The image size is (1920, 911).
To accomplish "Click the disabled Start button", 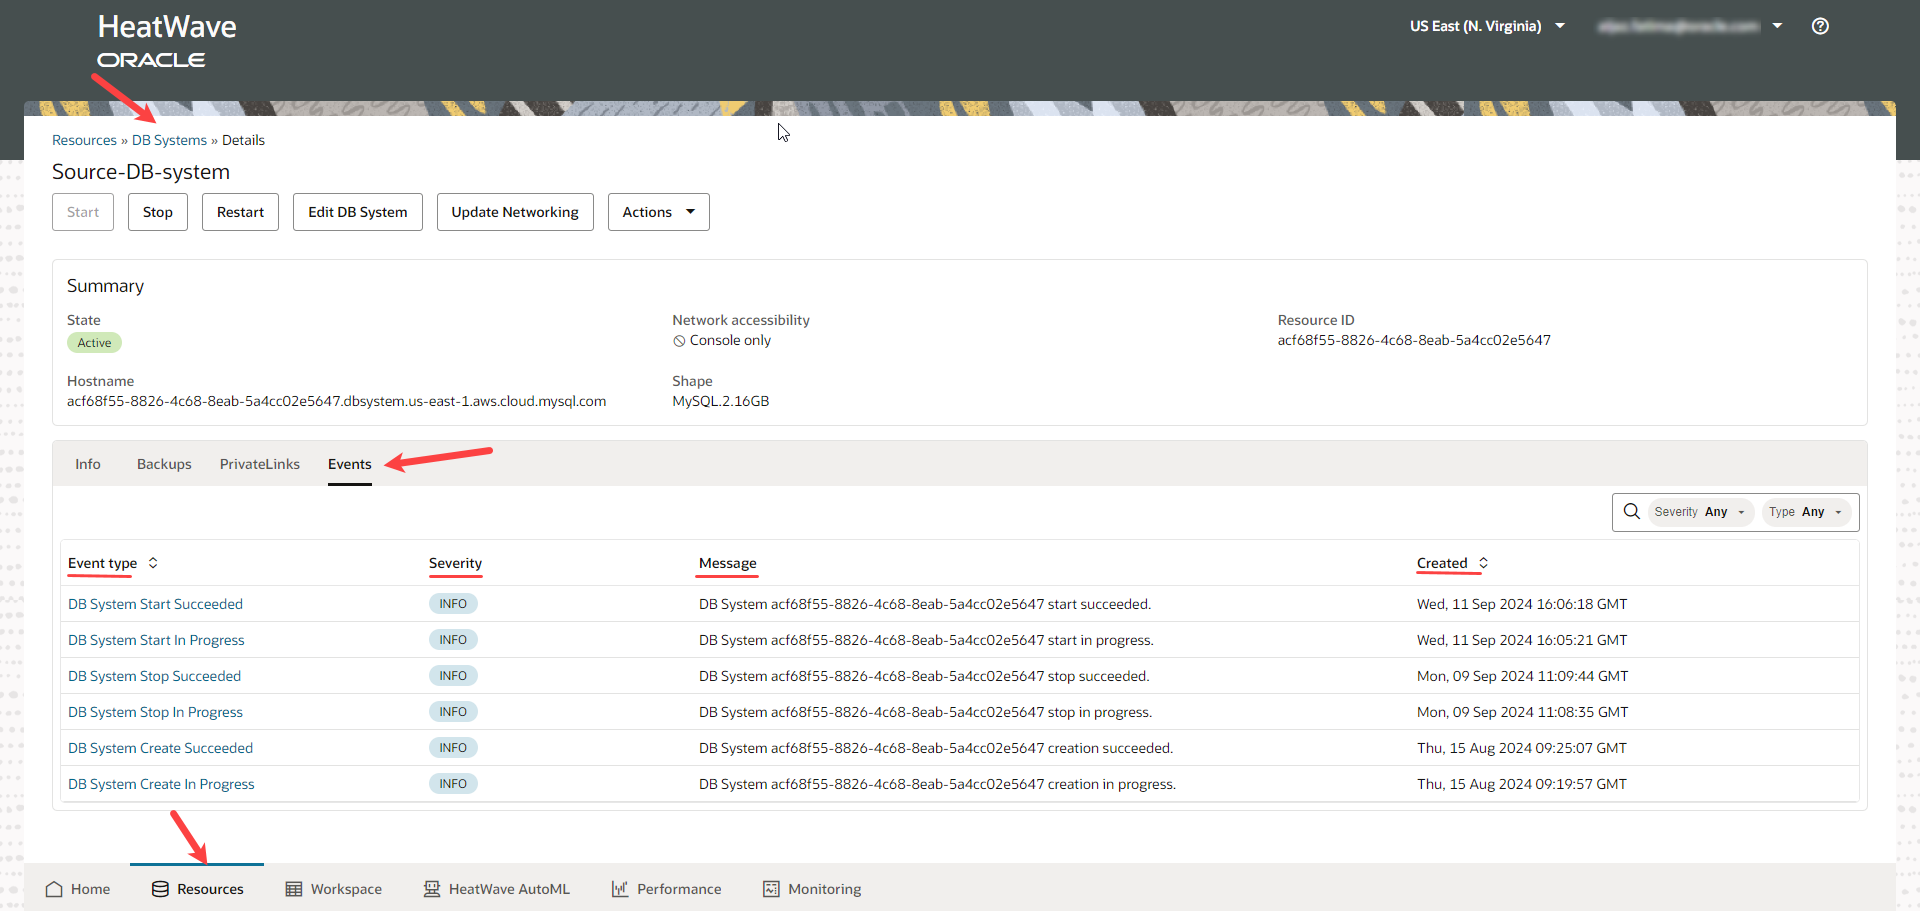I will pyautogui.click(x=83, y=212).
